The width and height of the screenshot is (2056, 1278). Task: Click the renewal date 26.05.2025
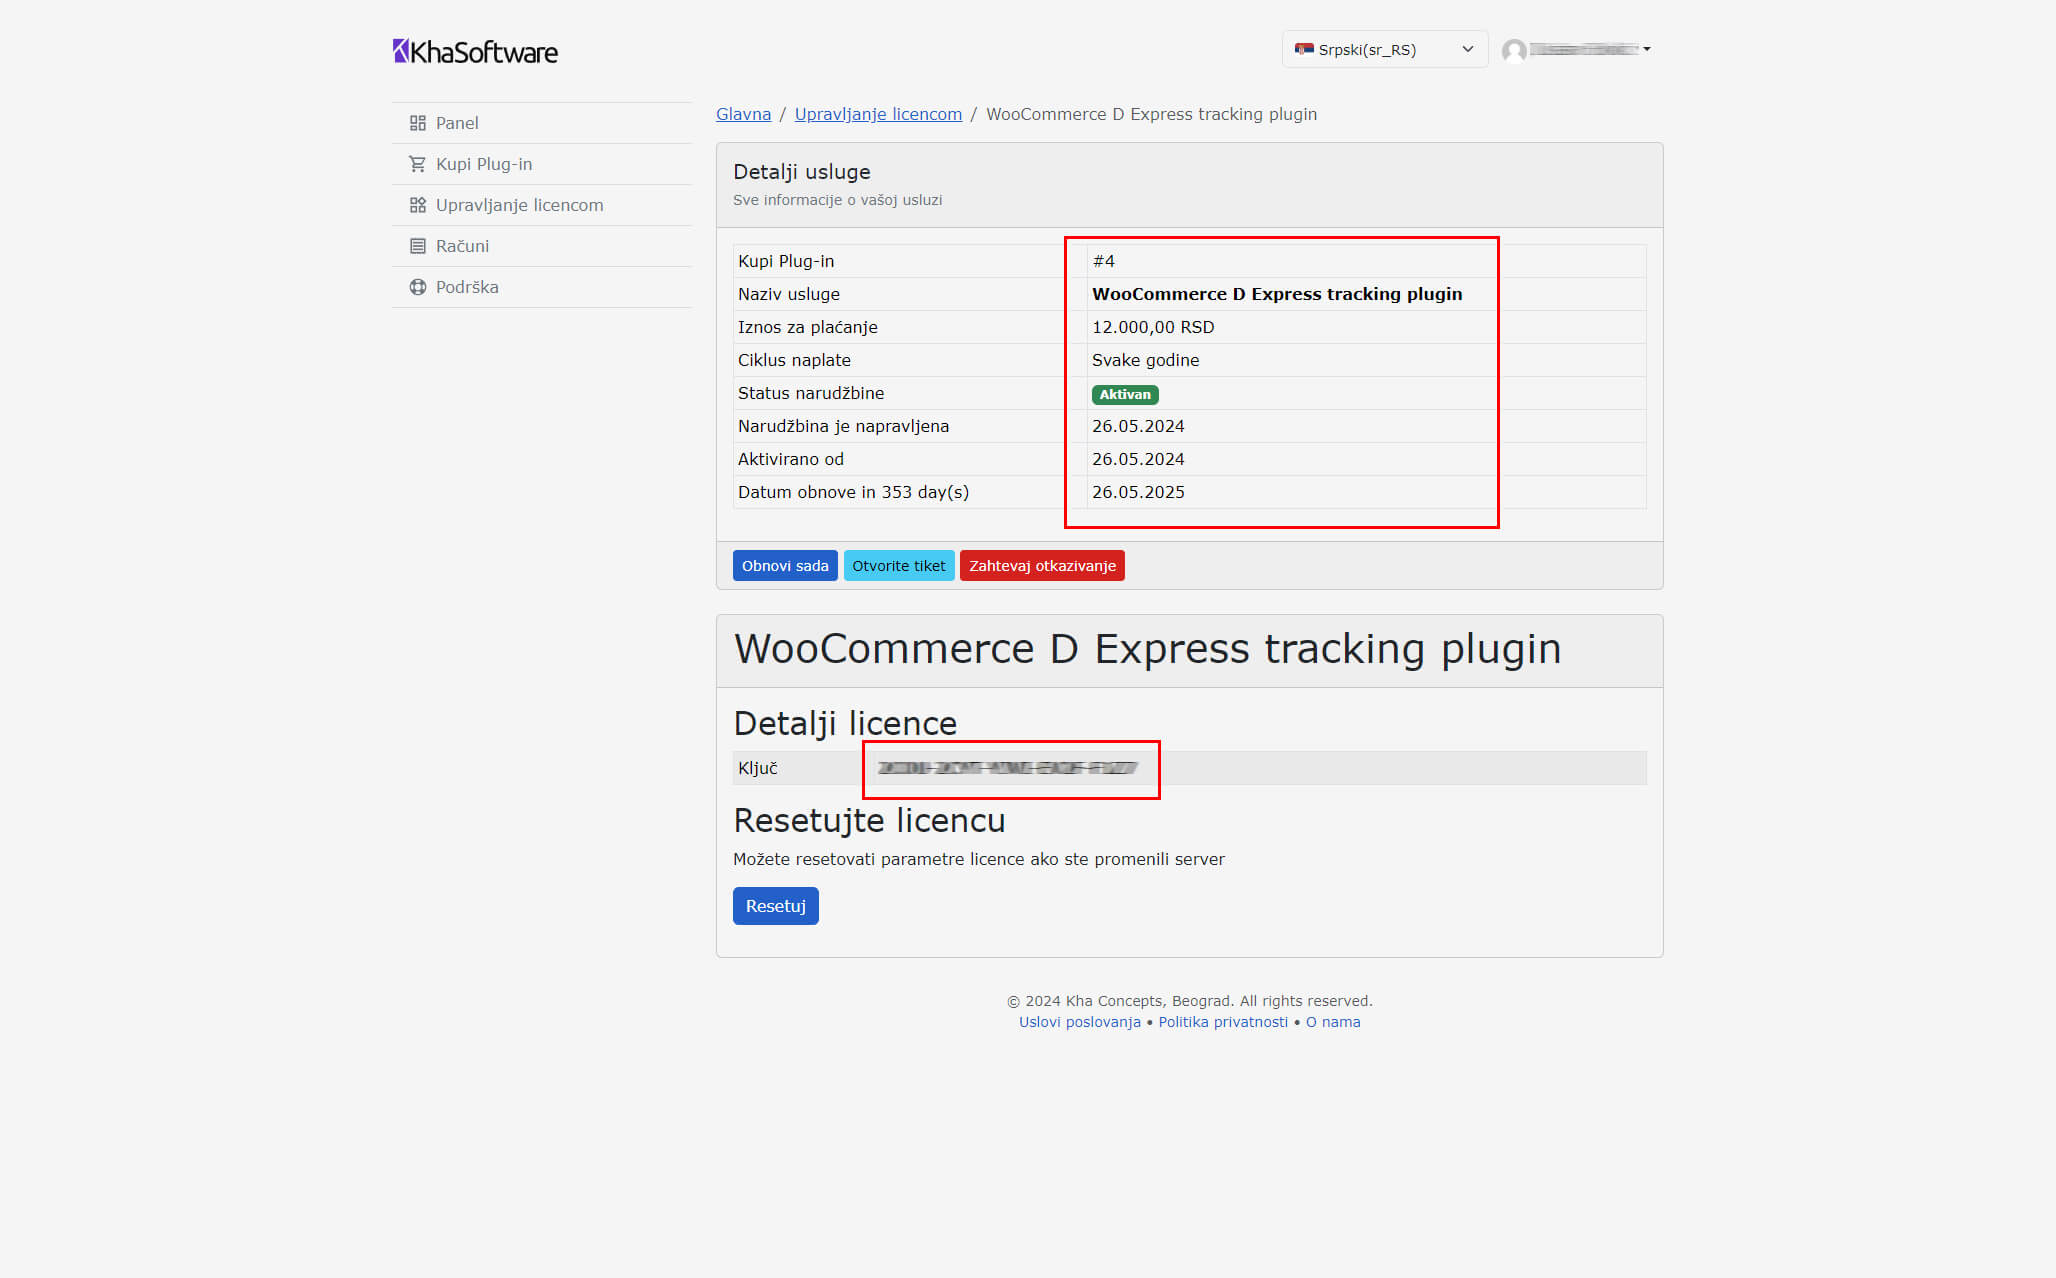1138,492
